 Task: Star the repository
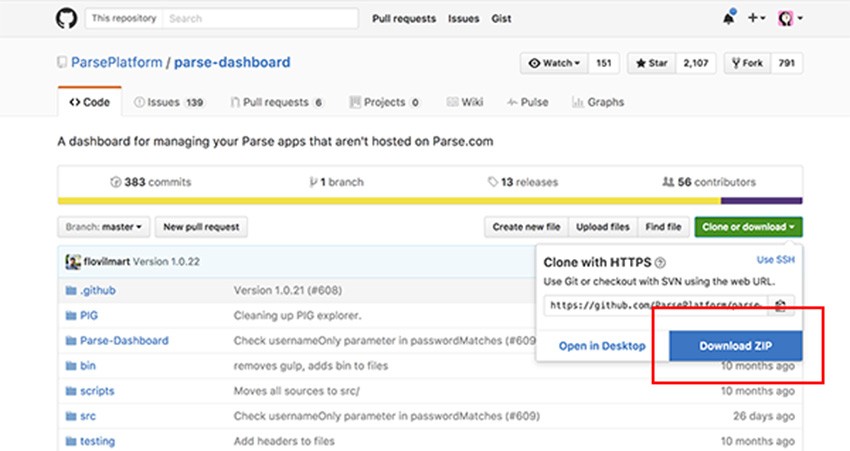pos(652,63)
